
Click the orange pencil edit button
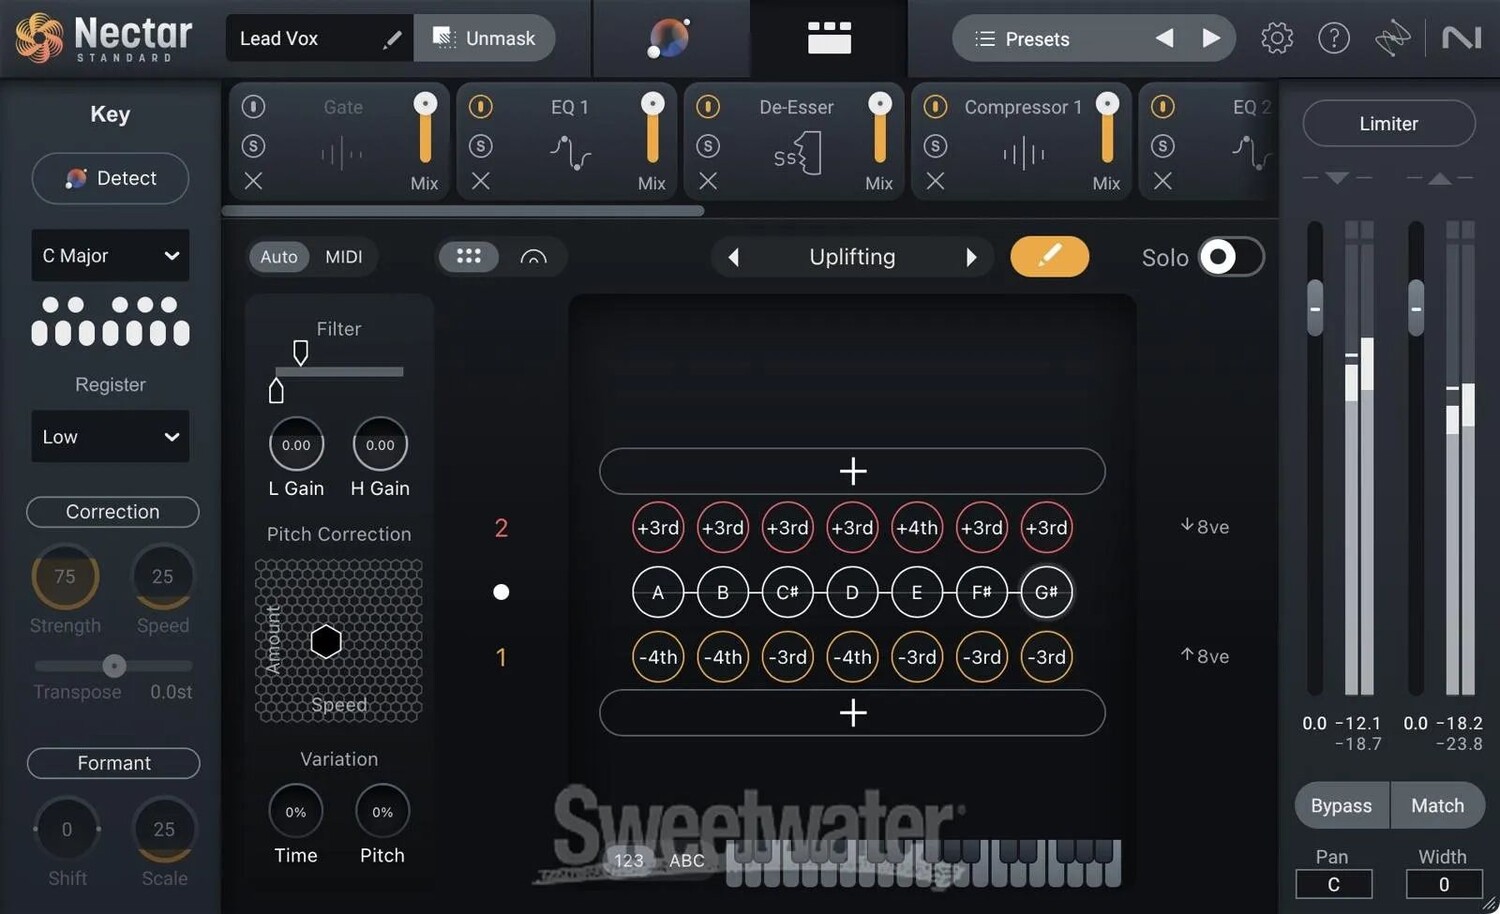(1049, 257)
